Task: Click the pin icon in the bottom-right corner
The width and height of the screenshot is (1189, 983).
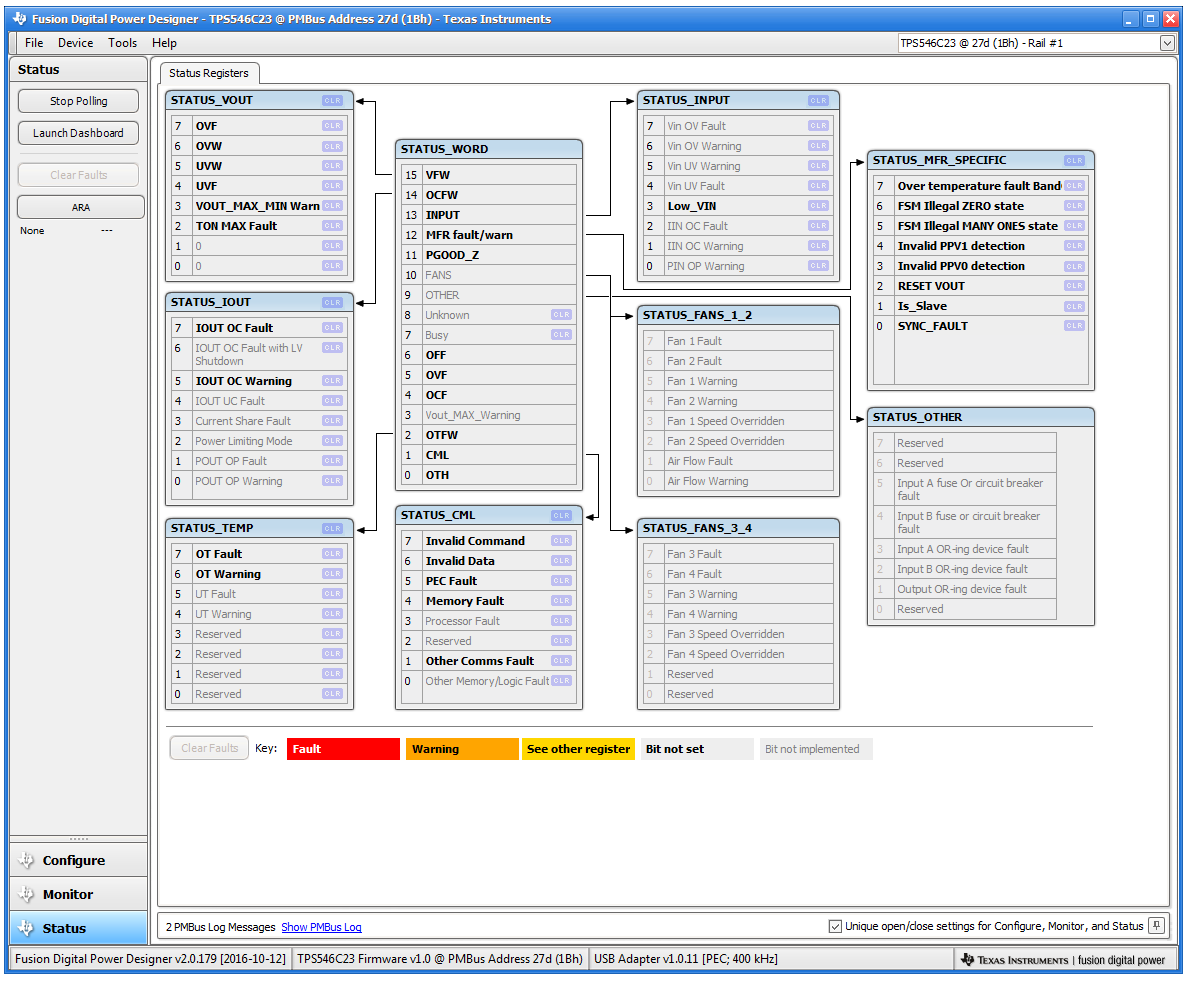Action: point(1157,926)
